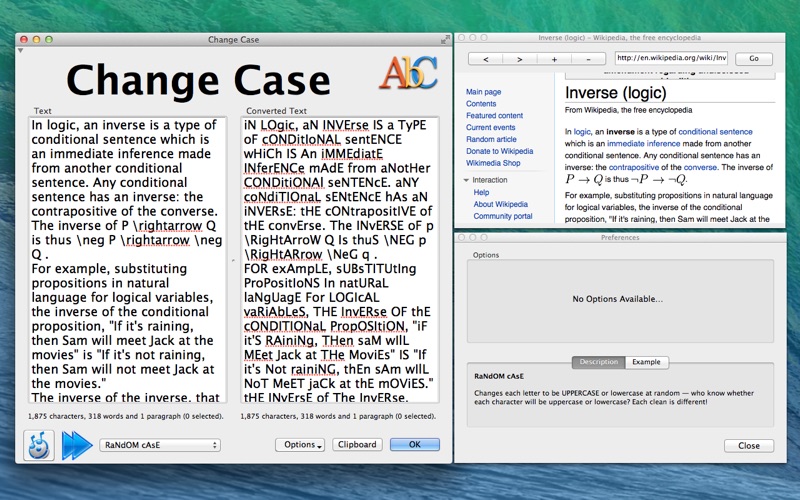Open the Community portal link
Screen dimensions: 800x500
pos(503,216)
